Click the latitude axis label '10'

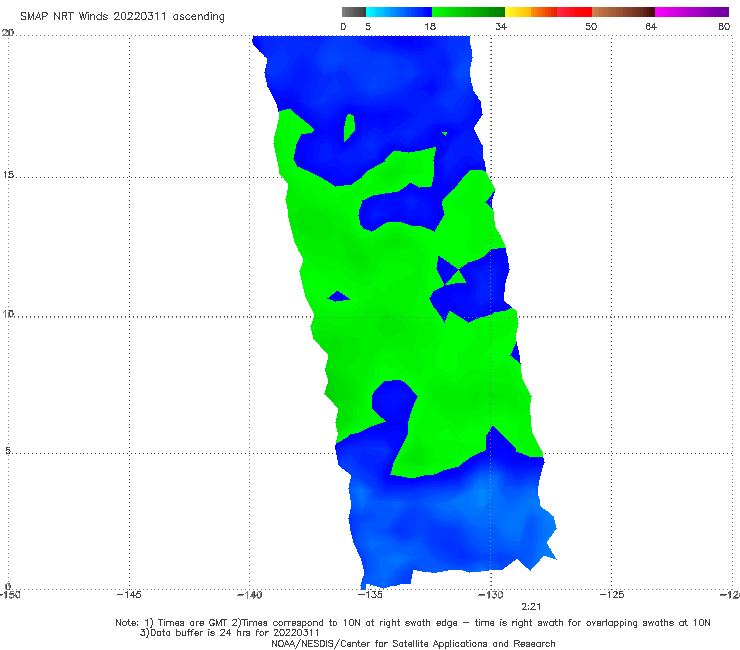coord(8,313)
